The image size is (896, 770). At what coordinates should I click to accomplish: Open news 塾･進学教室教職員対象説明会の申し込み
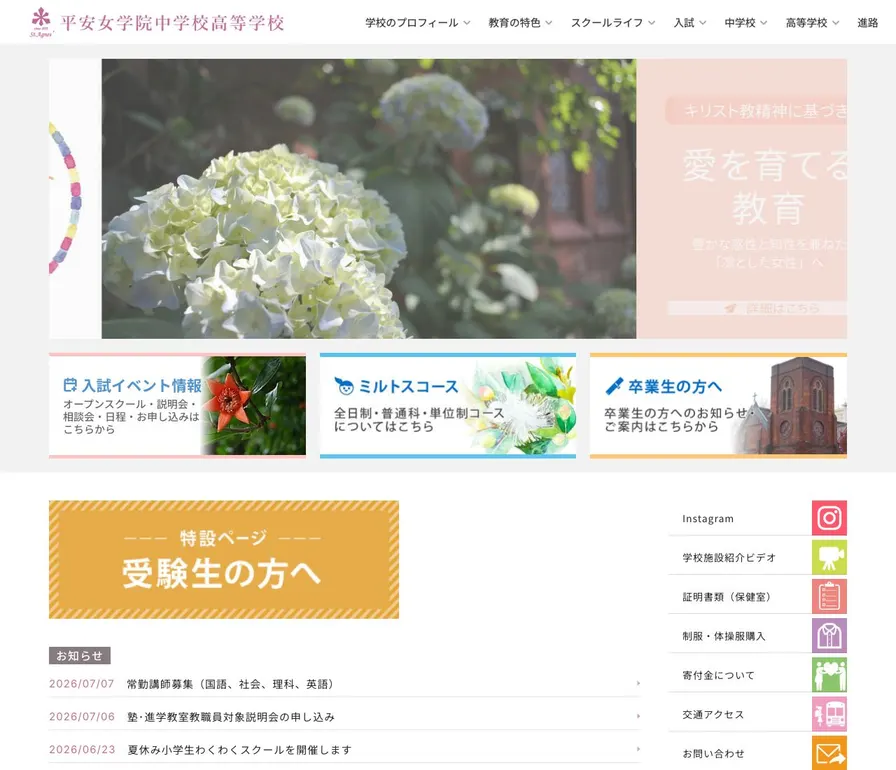[x=231, y=717]
